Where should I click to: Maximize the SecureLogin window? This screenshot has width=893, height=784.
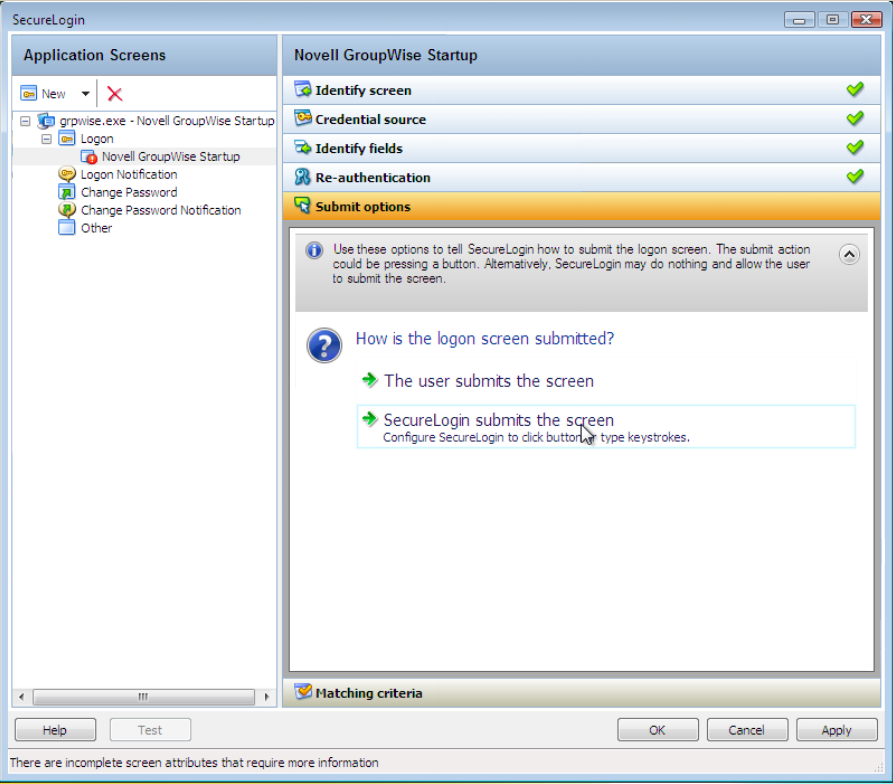coord(832,20)
